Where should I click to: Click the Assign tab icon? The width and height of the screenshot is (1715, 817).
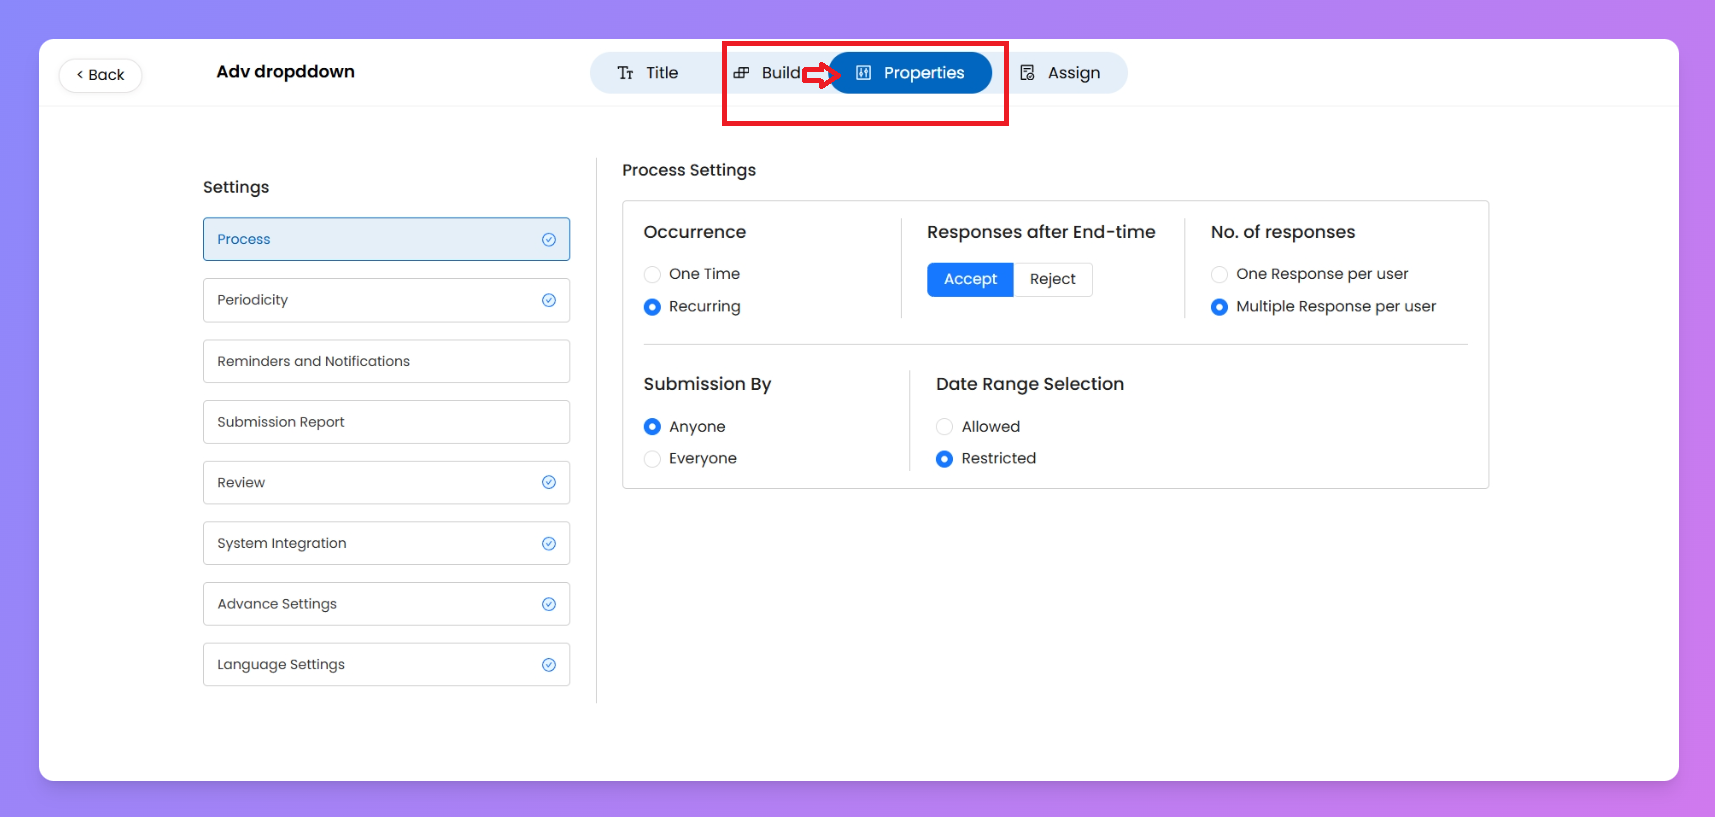(x=1027, y=73)
